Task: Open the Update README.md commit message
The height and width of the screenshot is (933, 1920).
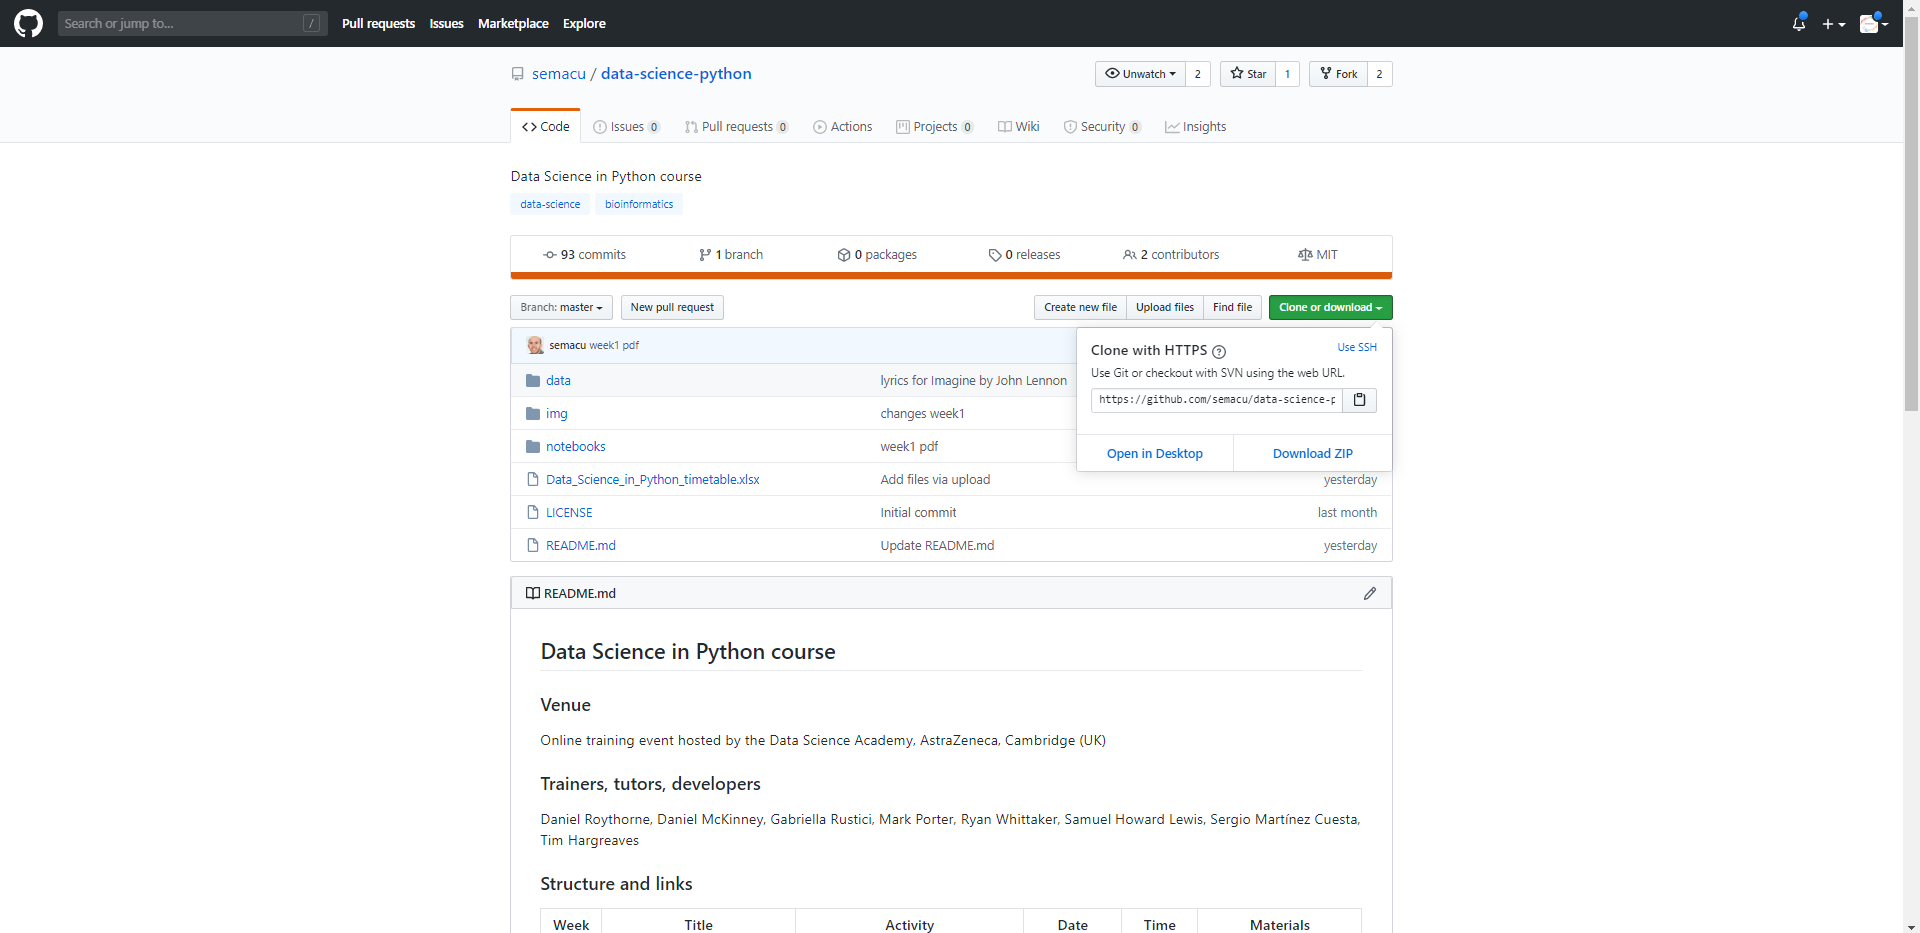Action: tap(937, 546)
